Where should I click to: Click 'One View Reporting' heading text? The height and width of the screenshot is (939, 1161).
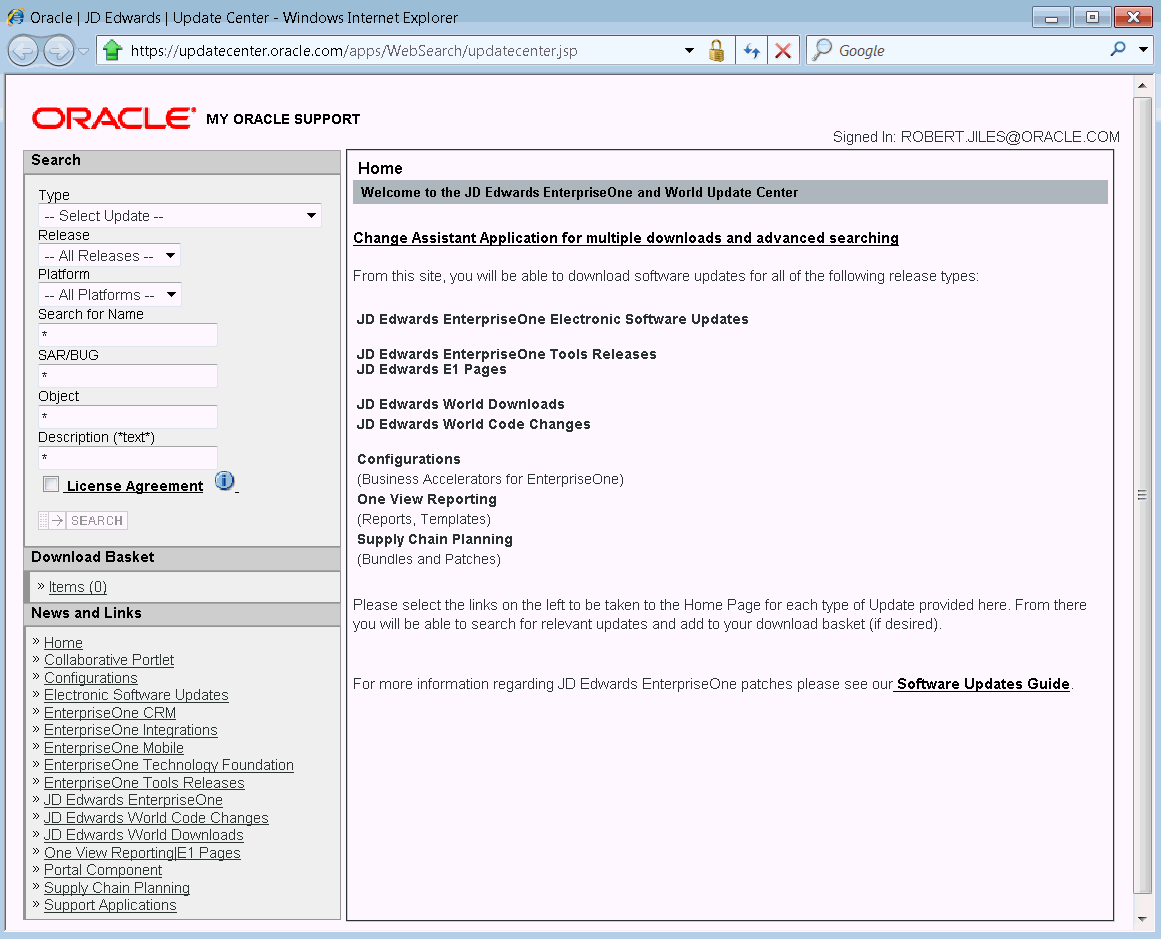pyautogui.click(x=426, y=499)
